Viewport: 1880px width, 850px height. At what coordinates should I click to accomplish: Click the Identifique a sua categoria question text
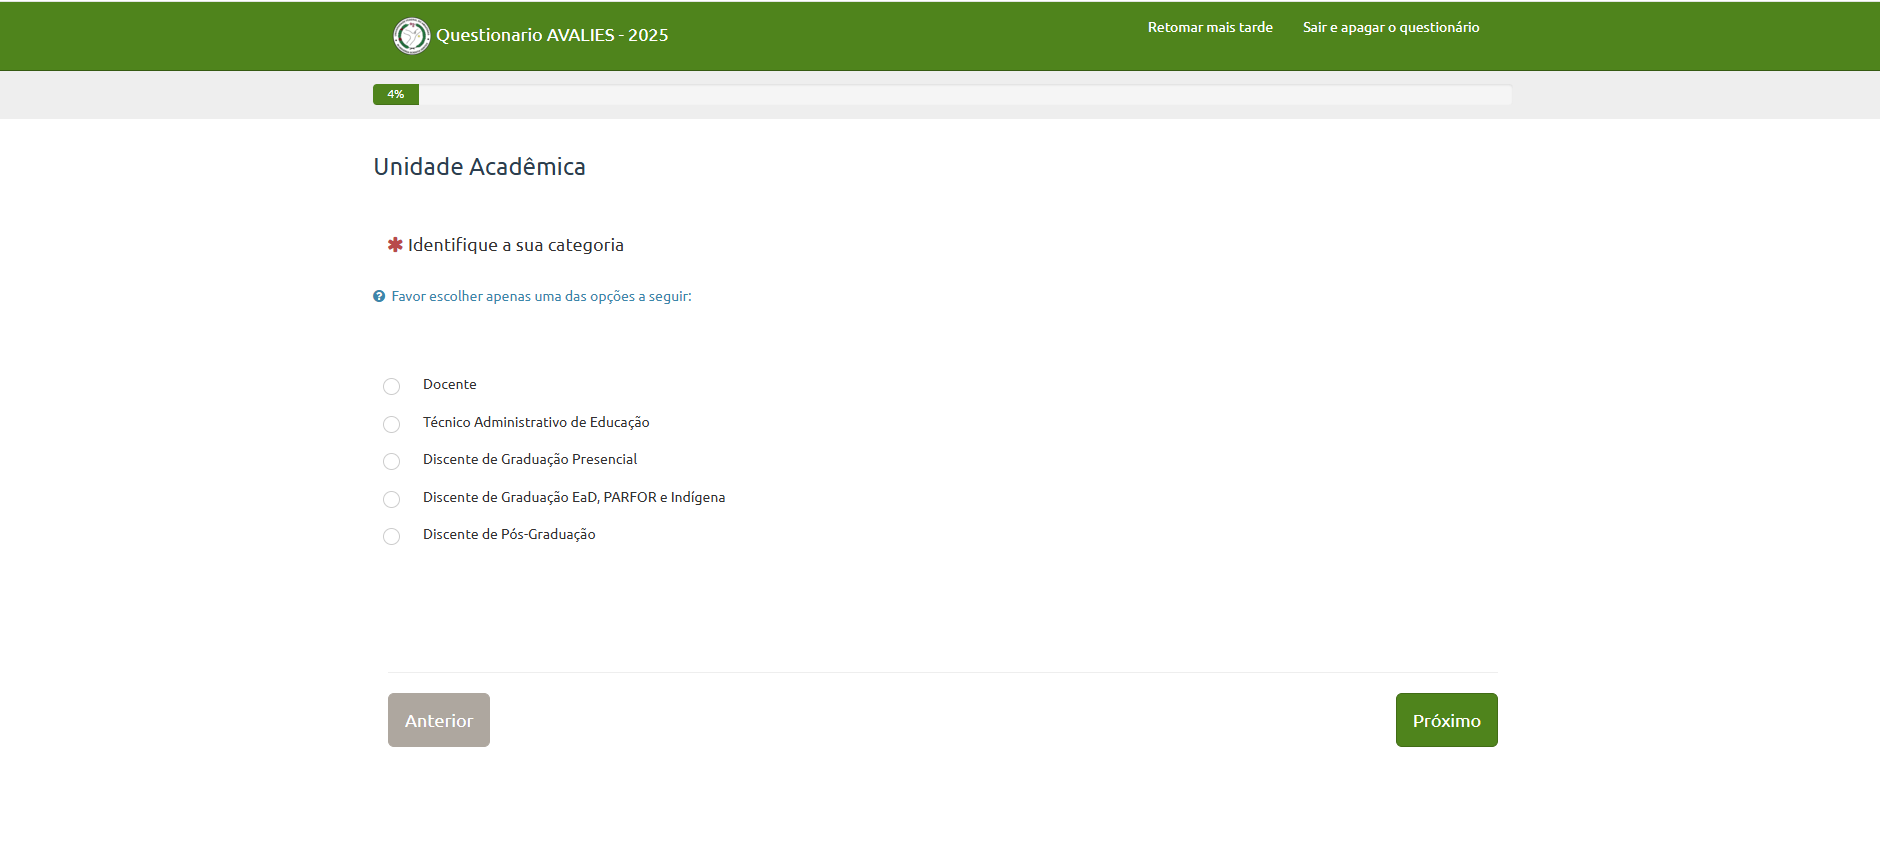(515, 245)
